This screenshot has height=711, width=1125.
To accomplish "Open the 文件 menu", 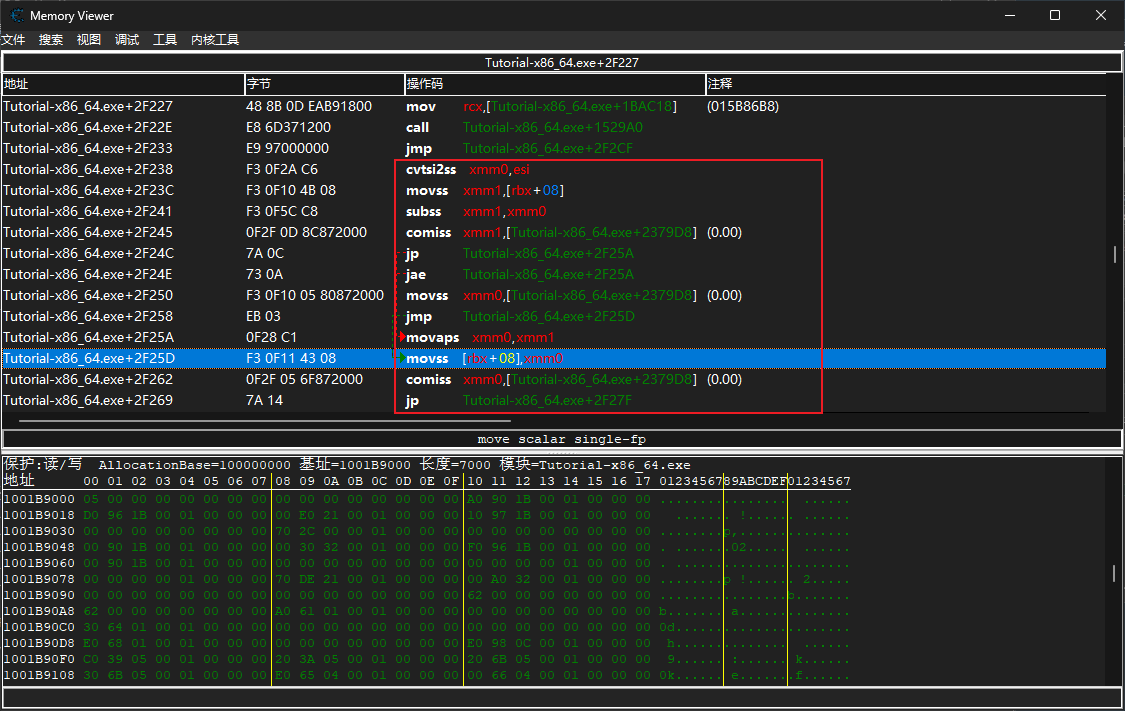I will (x=13, y=40).
